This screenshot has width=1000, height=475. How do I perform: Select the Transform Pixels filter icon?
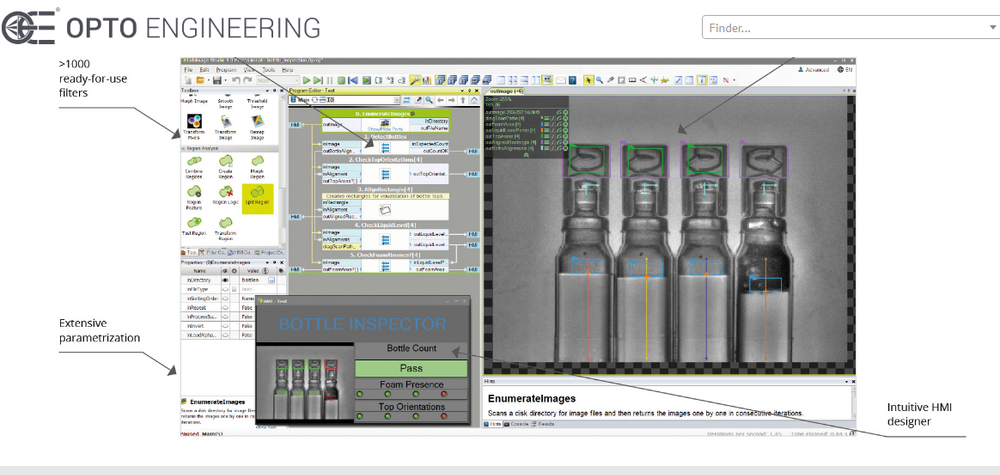pos(195,121)
